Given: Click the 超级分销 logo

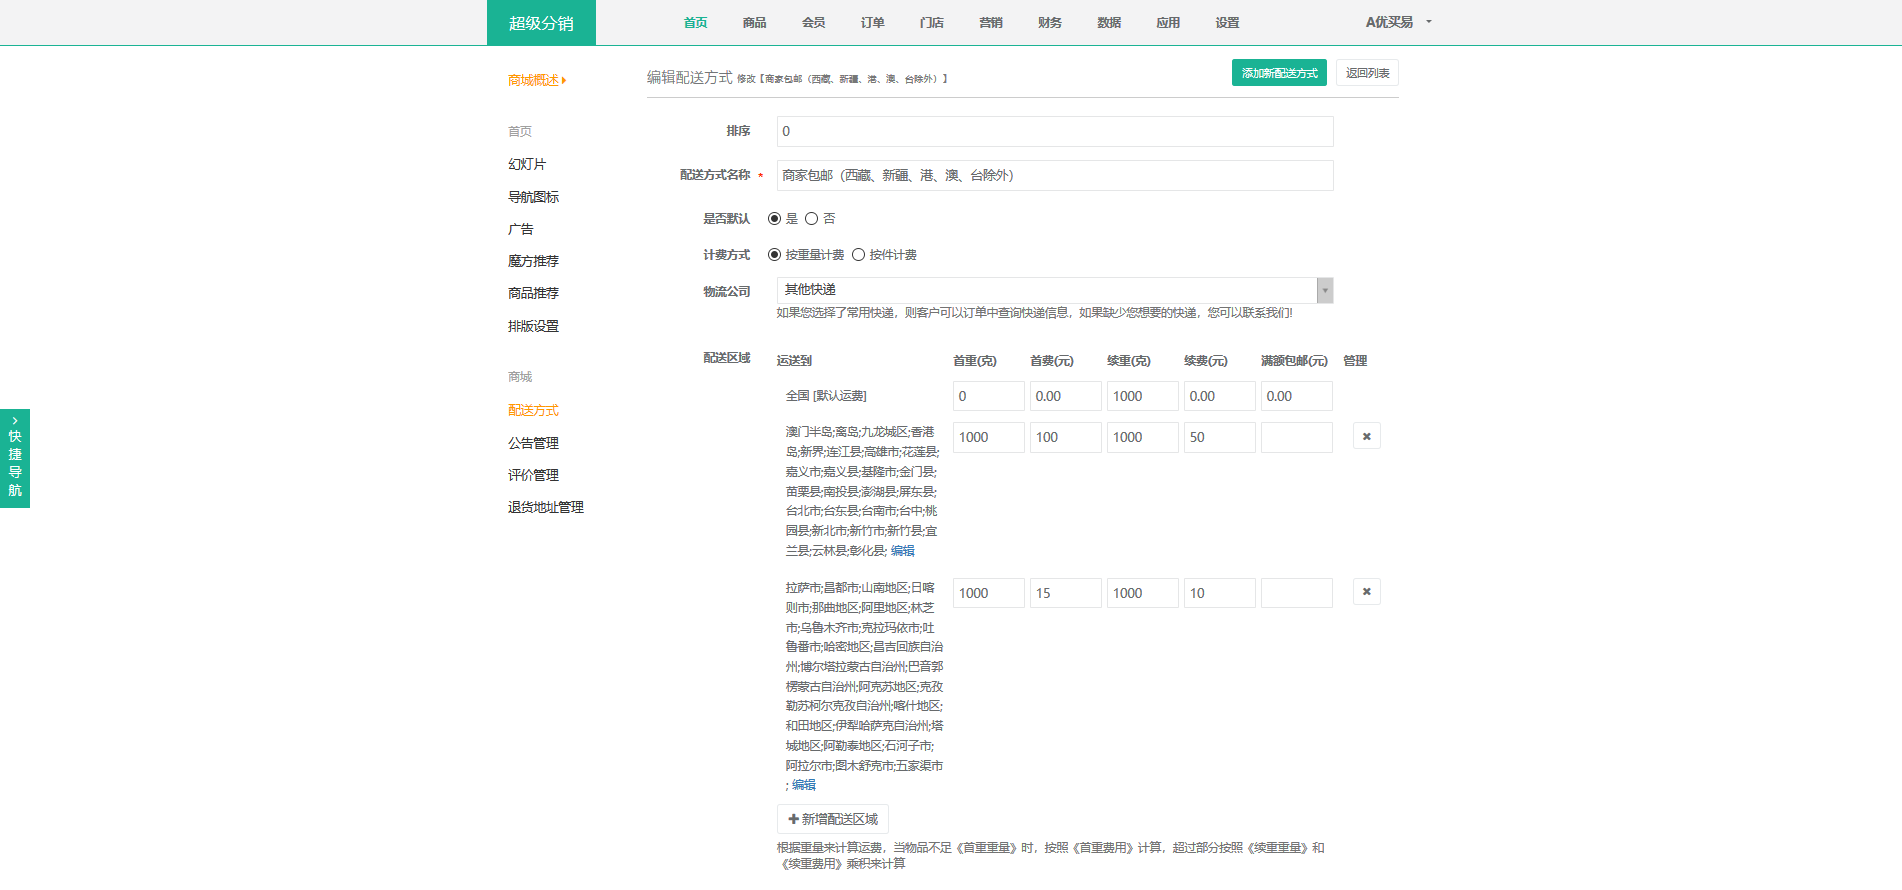Looking at the screenshot, I should click(541, 23).
